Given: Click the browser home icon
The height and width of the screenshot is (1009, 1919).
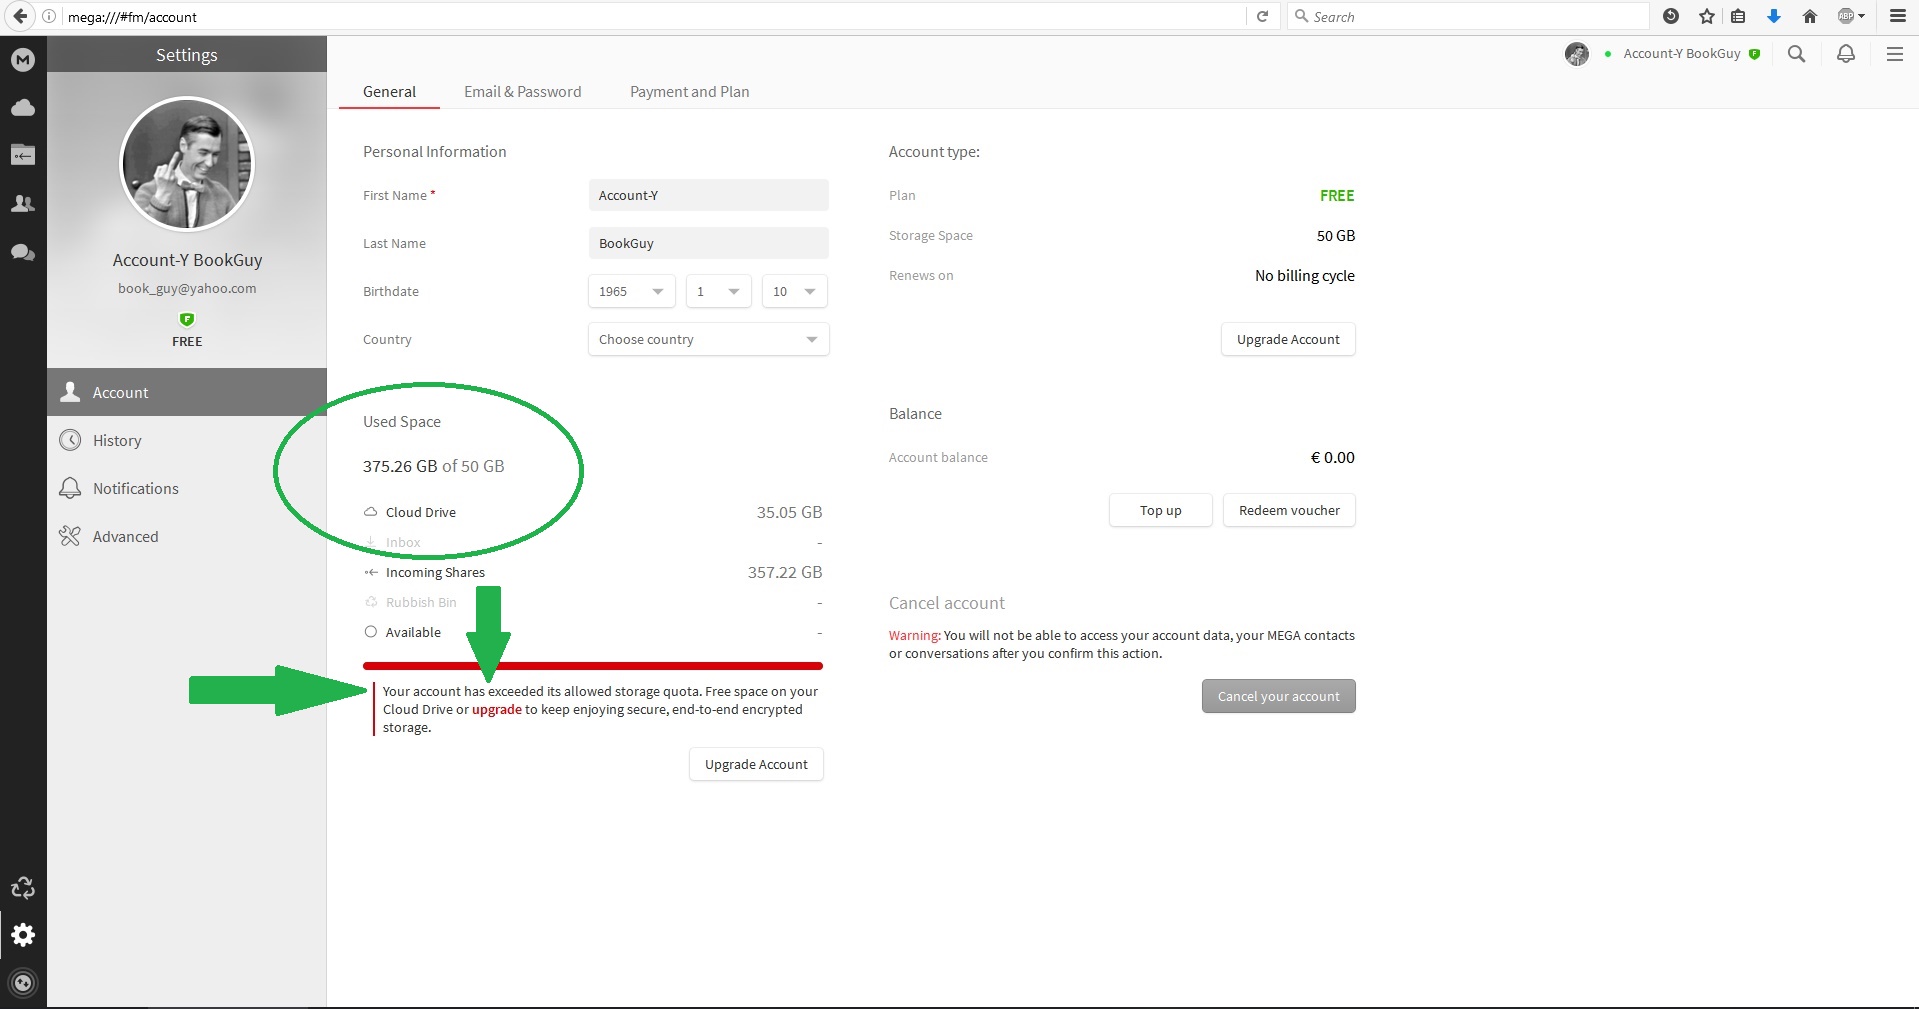Looking at the screenshot, I should coord(1810,16).
